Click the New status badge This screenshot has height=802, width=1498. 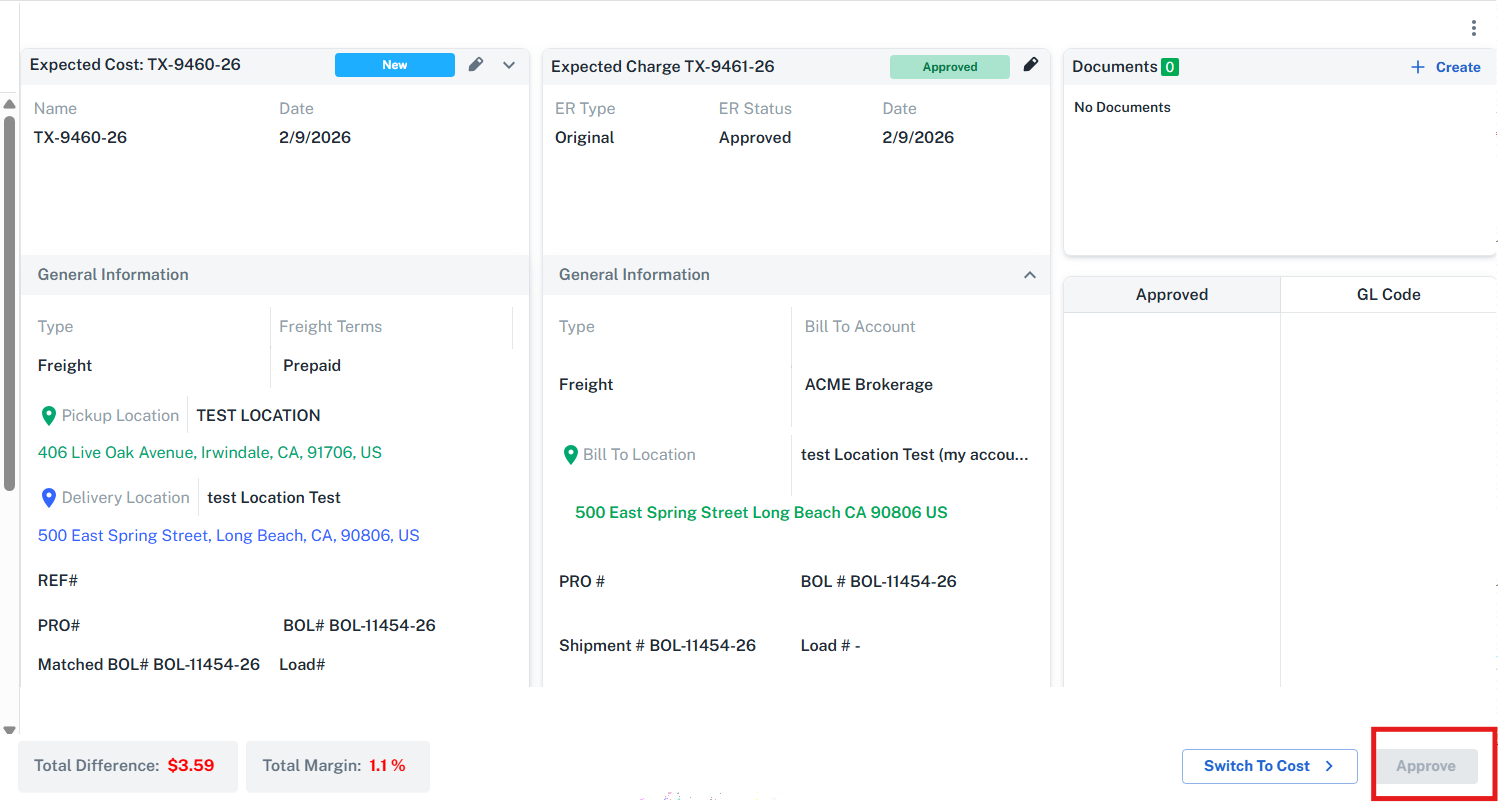pyautogui.click(x=394, y=65)
